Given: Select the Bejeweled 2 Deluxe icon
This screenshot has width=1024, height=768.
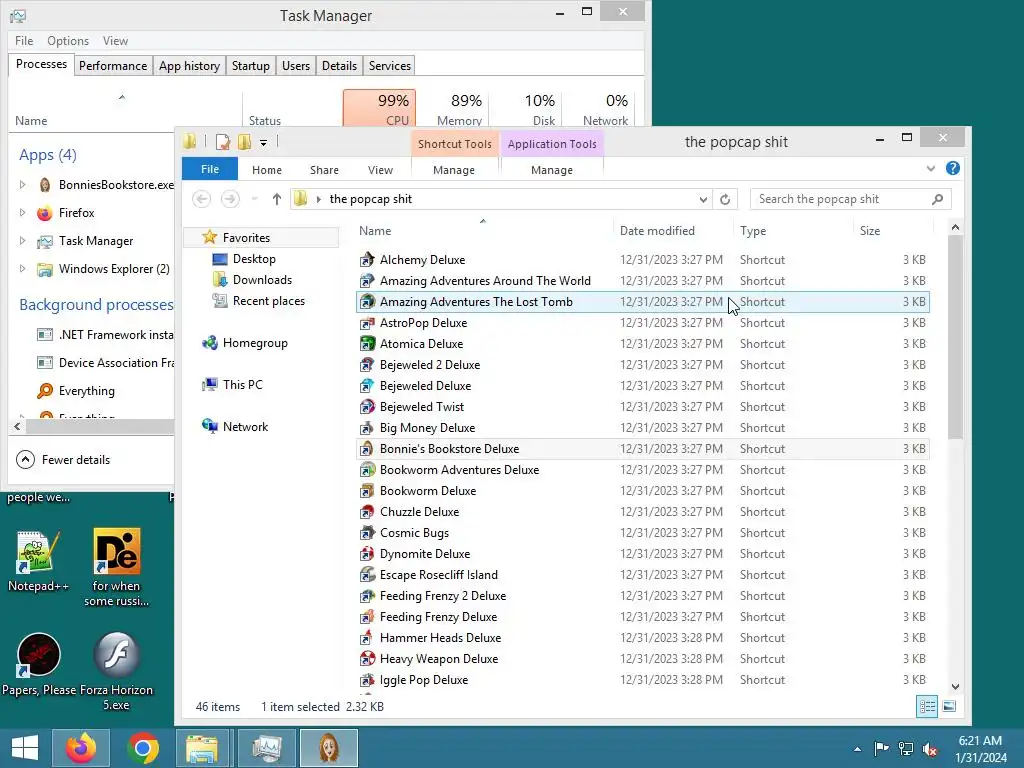Looking at the screenshot, I should (368, 364).
